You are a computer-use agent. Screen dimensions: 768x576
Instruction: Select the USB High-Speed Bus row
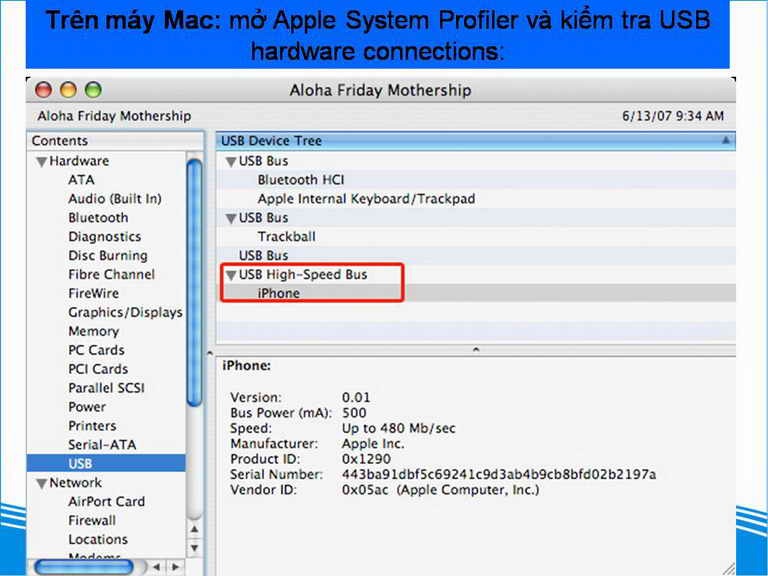(x=476, y=274)
